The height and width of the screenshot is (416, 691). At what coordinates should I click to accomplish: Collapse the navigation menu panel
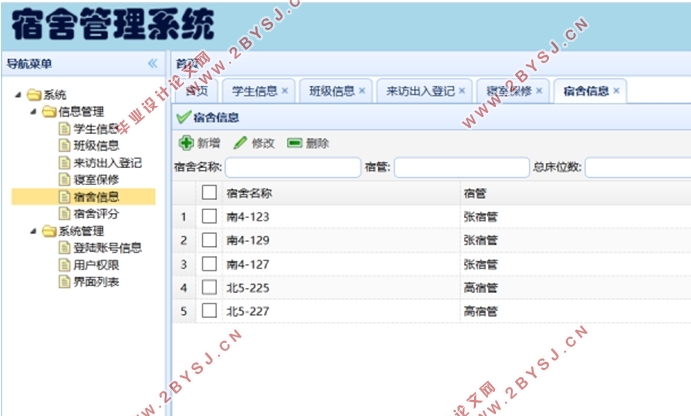[x=152, y=63]
